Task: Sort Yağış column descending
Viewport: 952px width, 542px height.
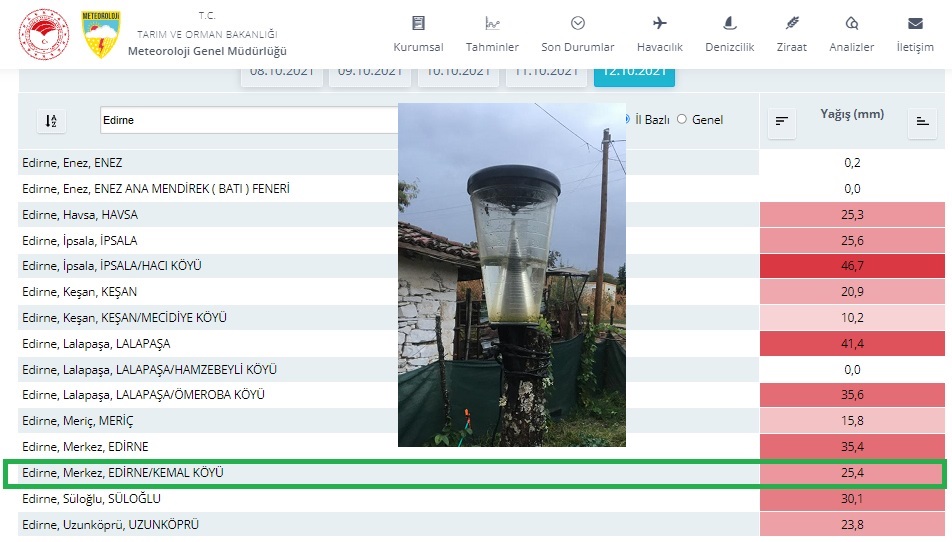Action: [x=782, y=121]
